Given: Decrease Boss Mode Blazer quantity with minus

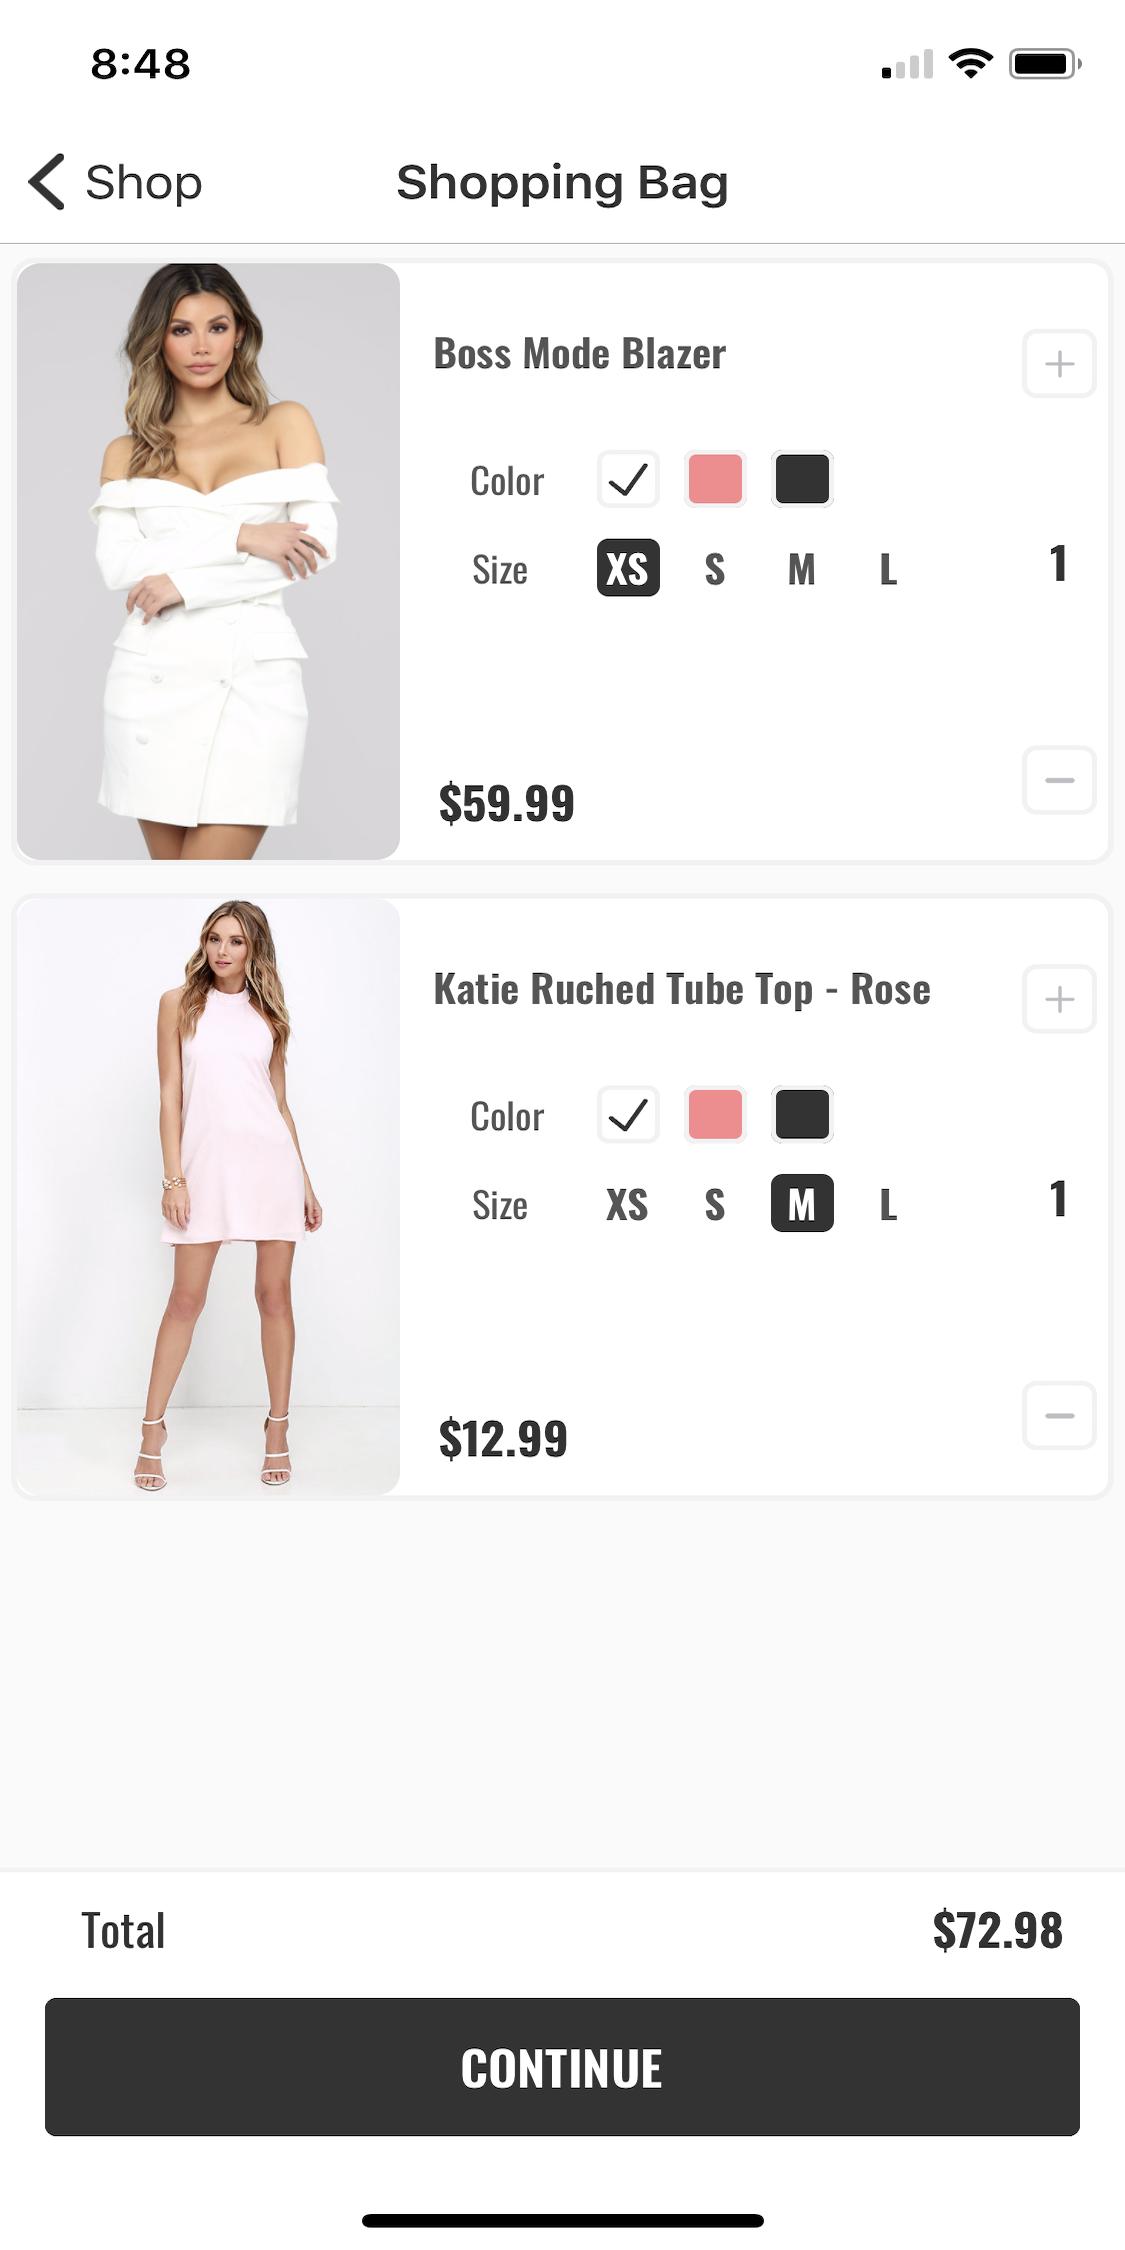Looking at the screenshot, I should pyautogui.click(x=1059, y=780).
